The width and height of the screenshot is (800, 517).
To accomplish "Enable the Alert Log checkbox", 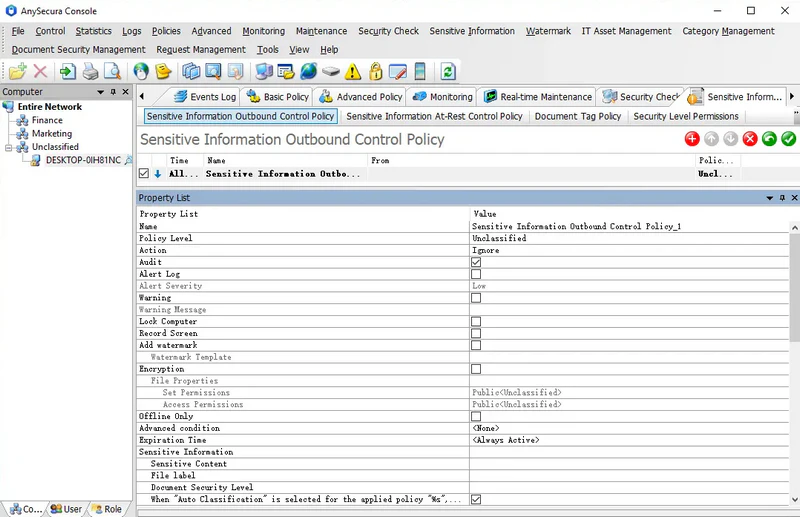I will click(476, 274).
